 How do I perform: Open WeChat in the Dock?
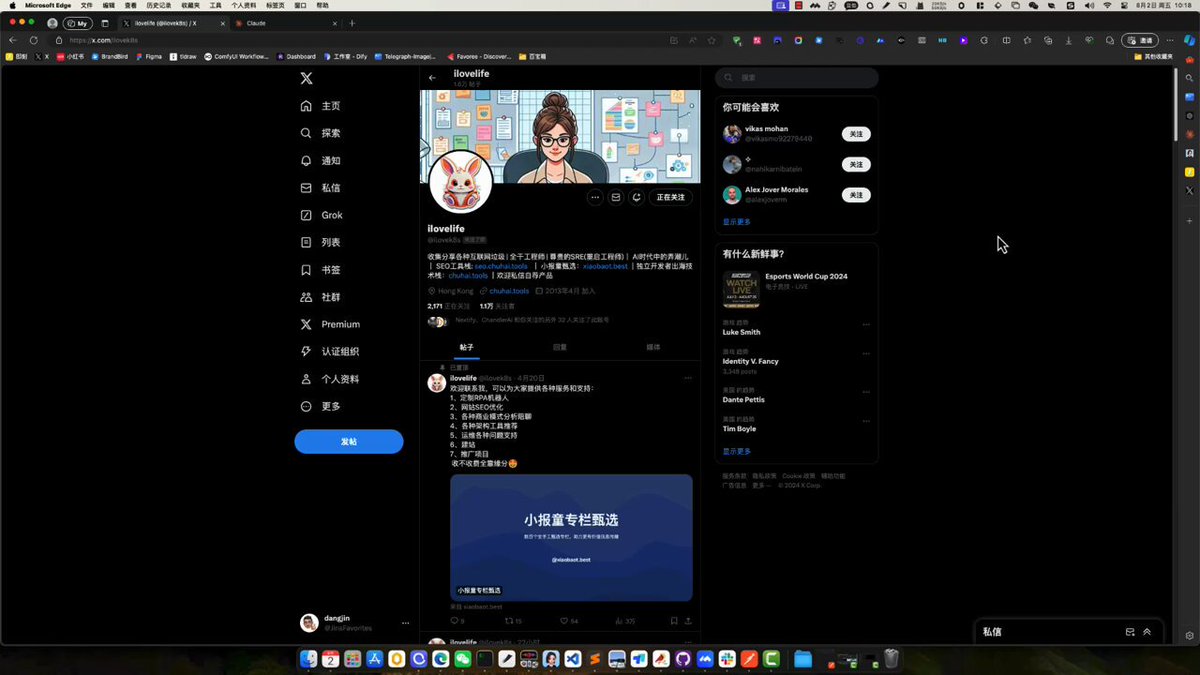[x=462, y=659]
